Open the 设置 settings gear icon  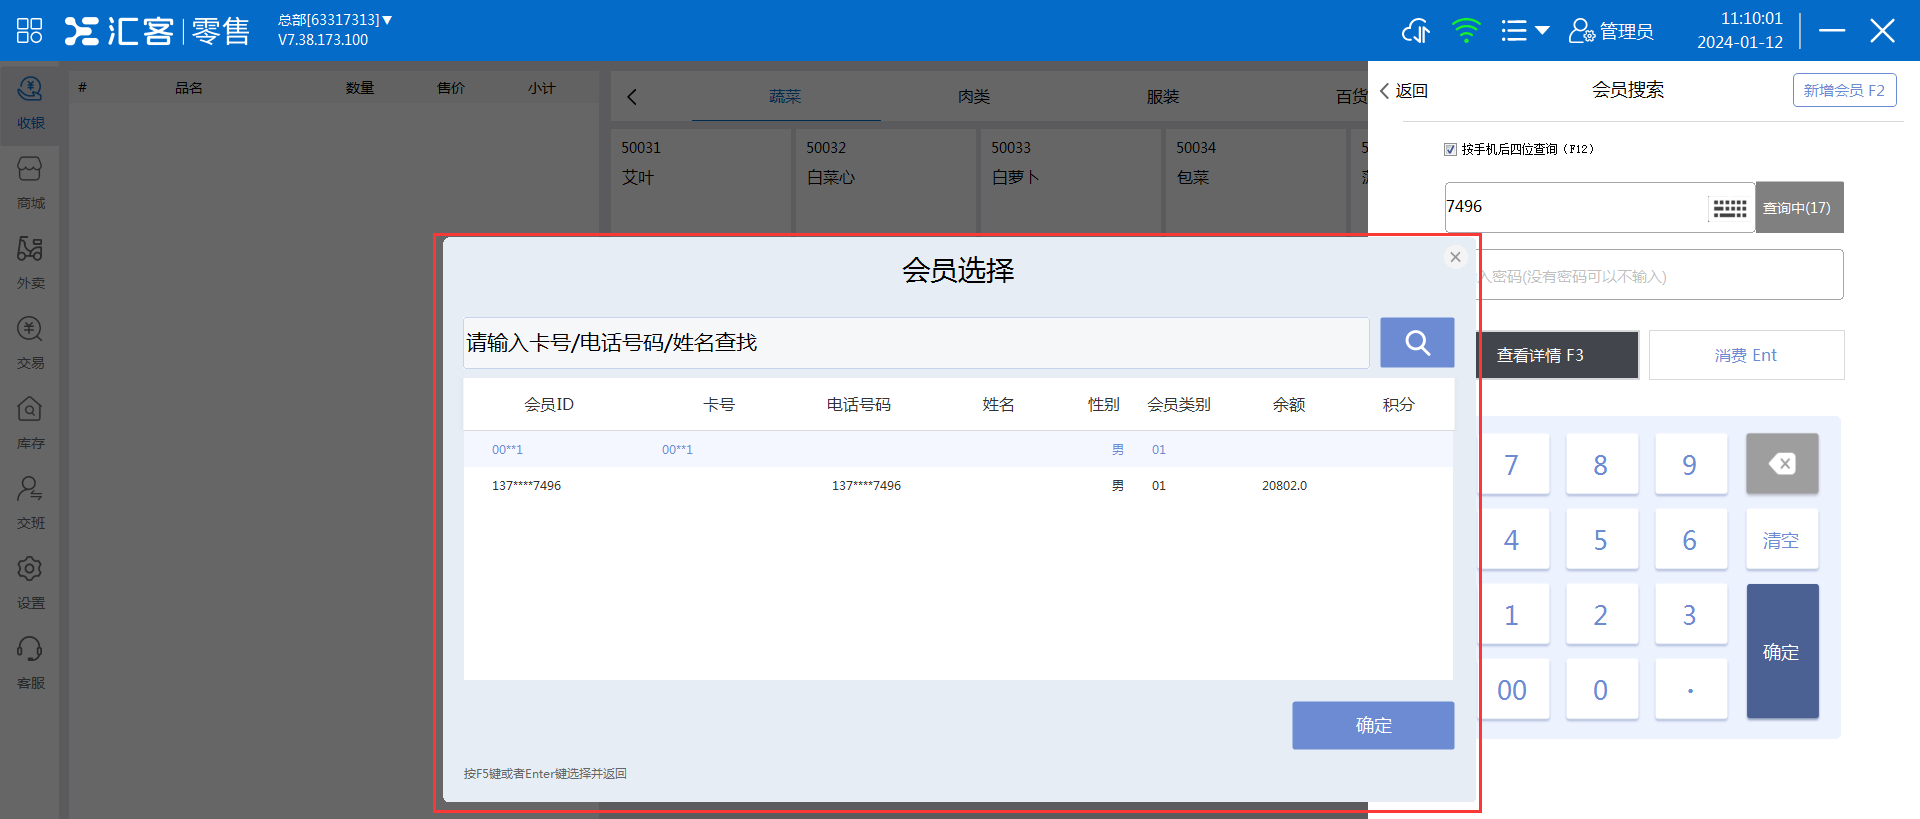[x=30, y=582]
